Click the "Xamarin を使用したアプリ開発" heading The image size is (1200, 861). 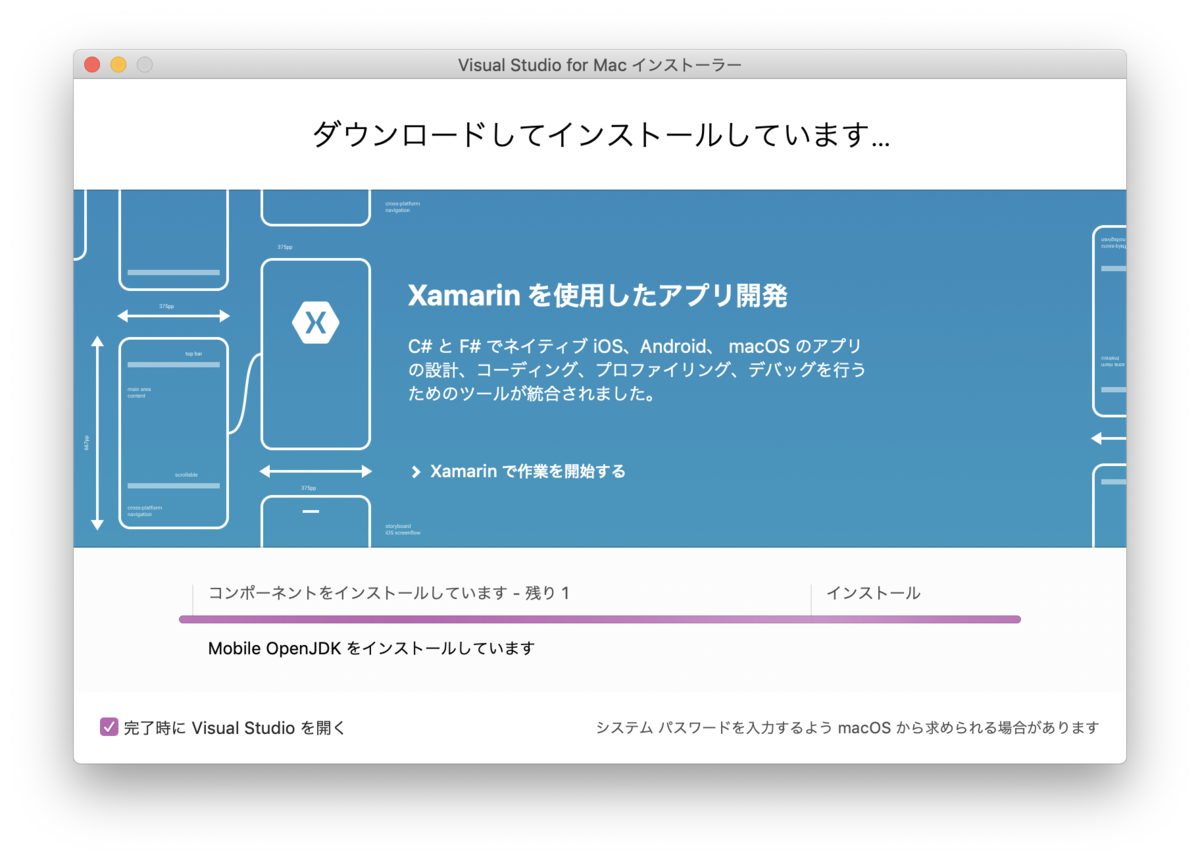(x=597, y=296)
